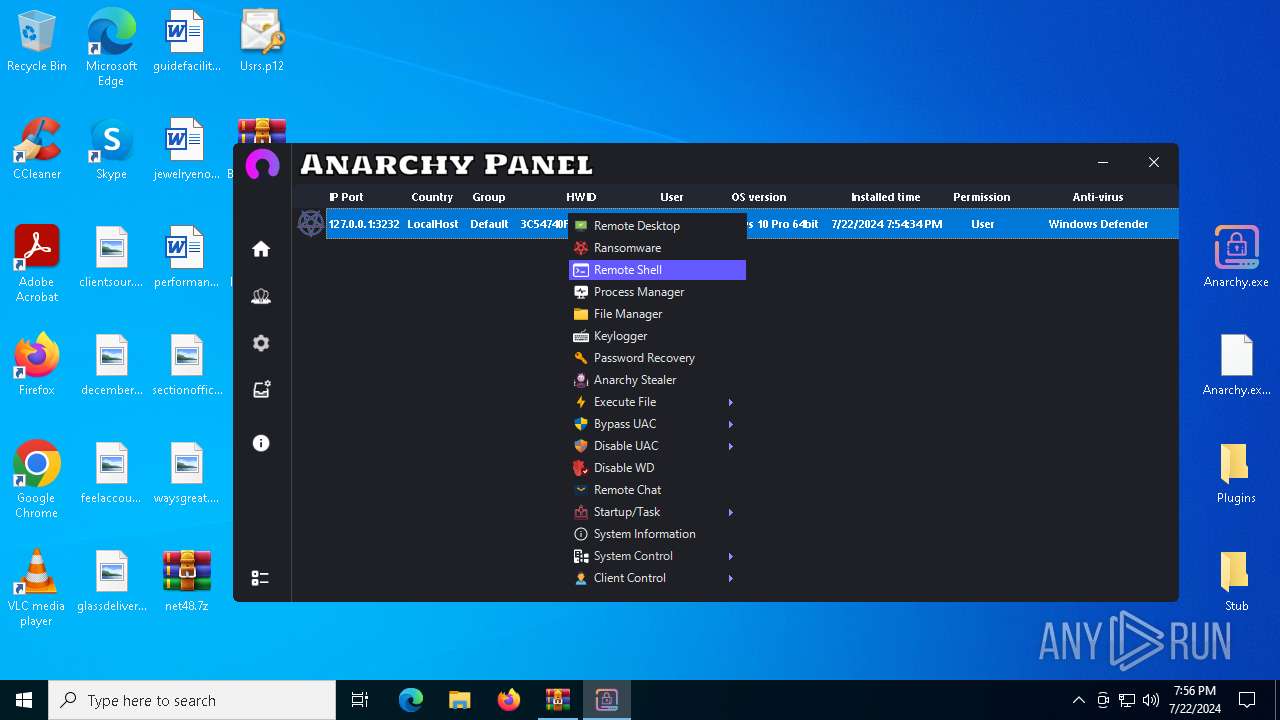
Task: Expand the Execute File submenu arrow
Action: pos(731,402)
